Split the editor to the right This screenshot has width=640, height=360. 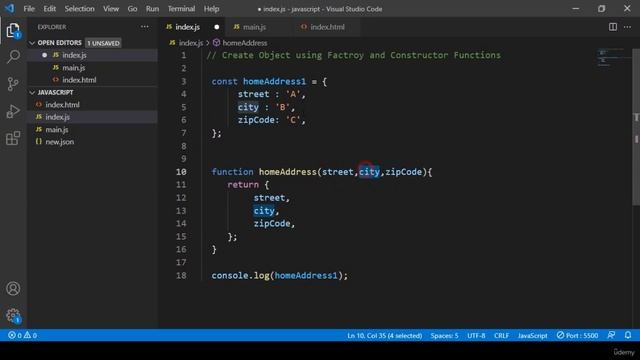(x=613, y=27)
